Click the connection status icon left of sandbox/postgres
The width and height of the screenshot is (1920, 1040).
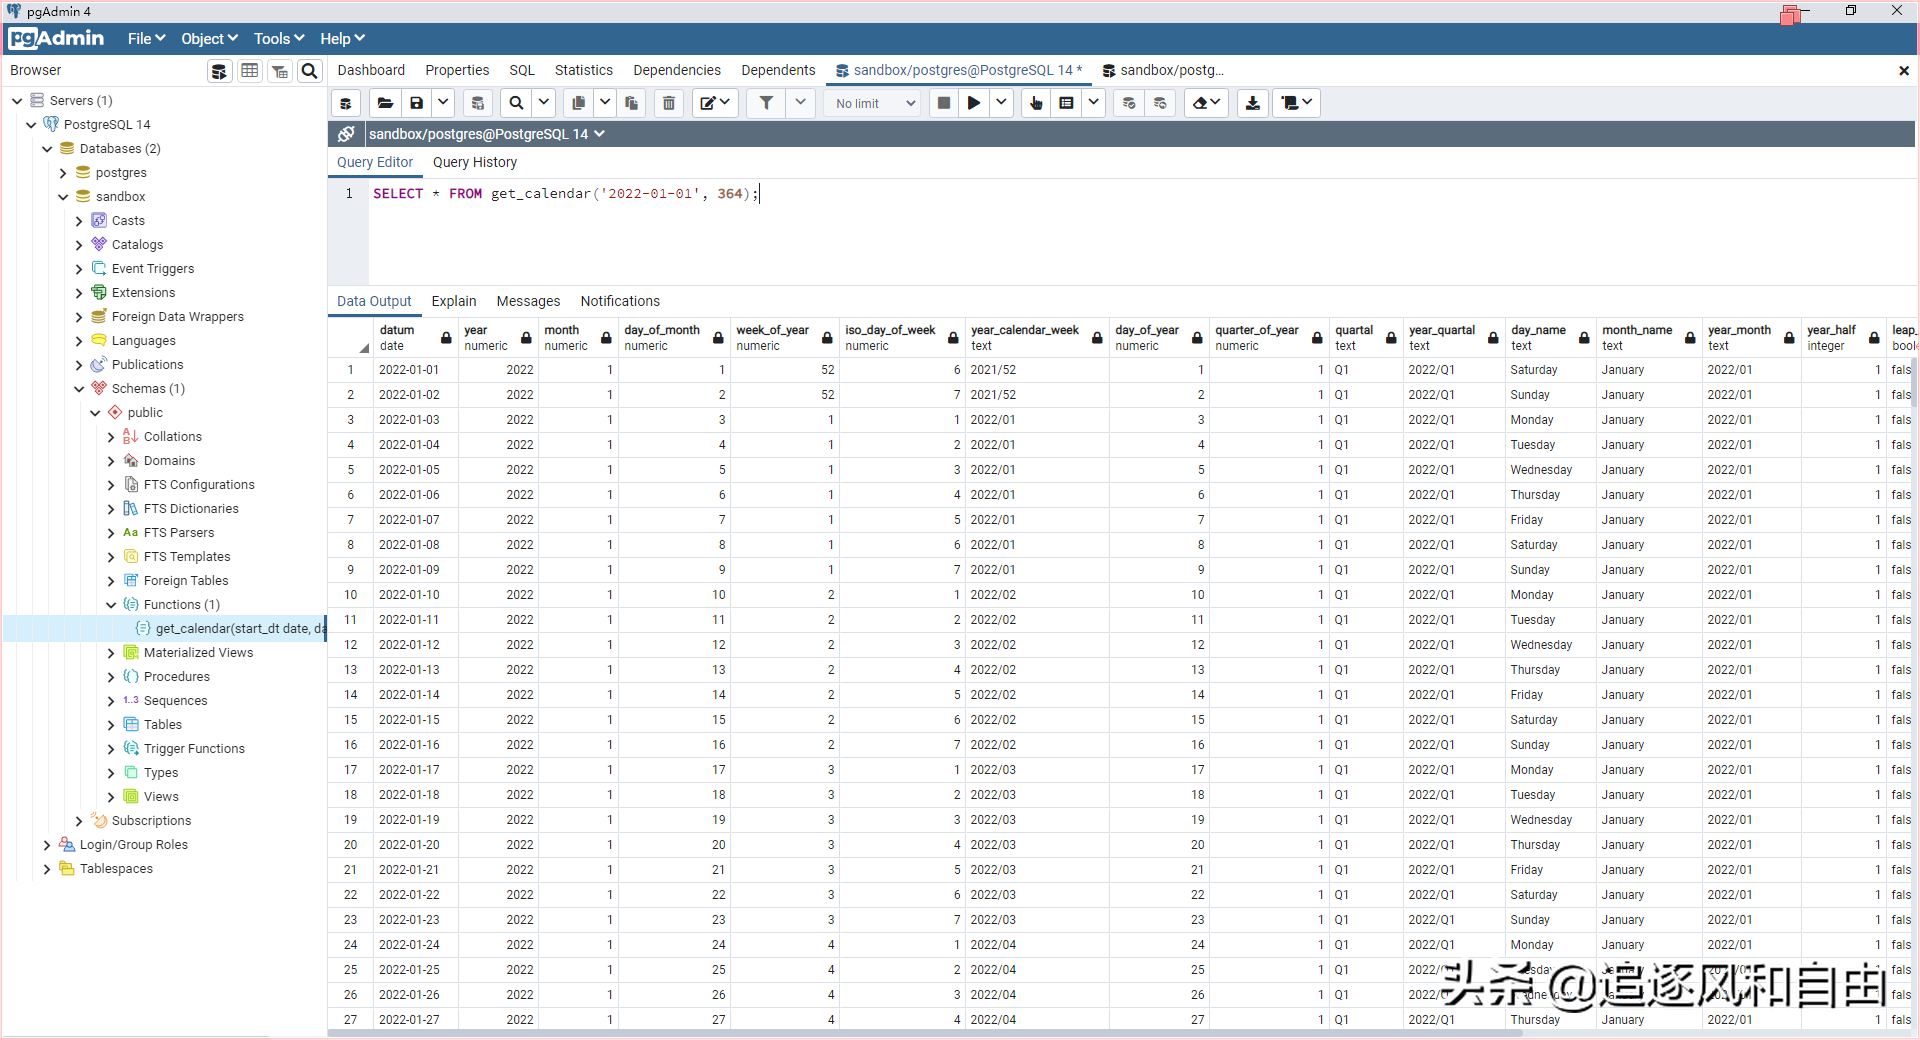[x=346, y=134]
